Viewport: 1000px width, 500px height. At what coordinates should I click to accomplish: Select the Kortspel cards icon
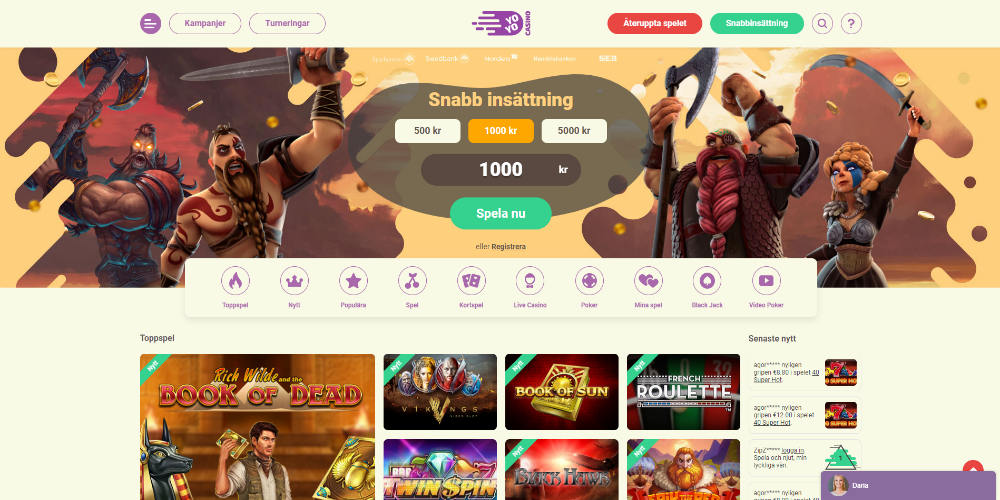[471, 281]
